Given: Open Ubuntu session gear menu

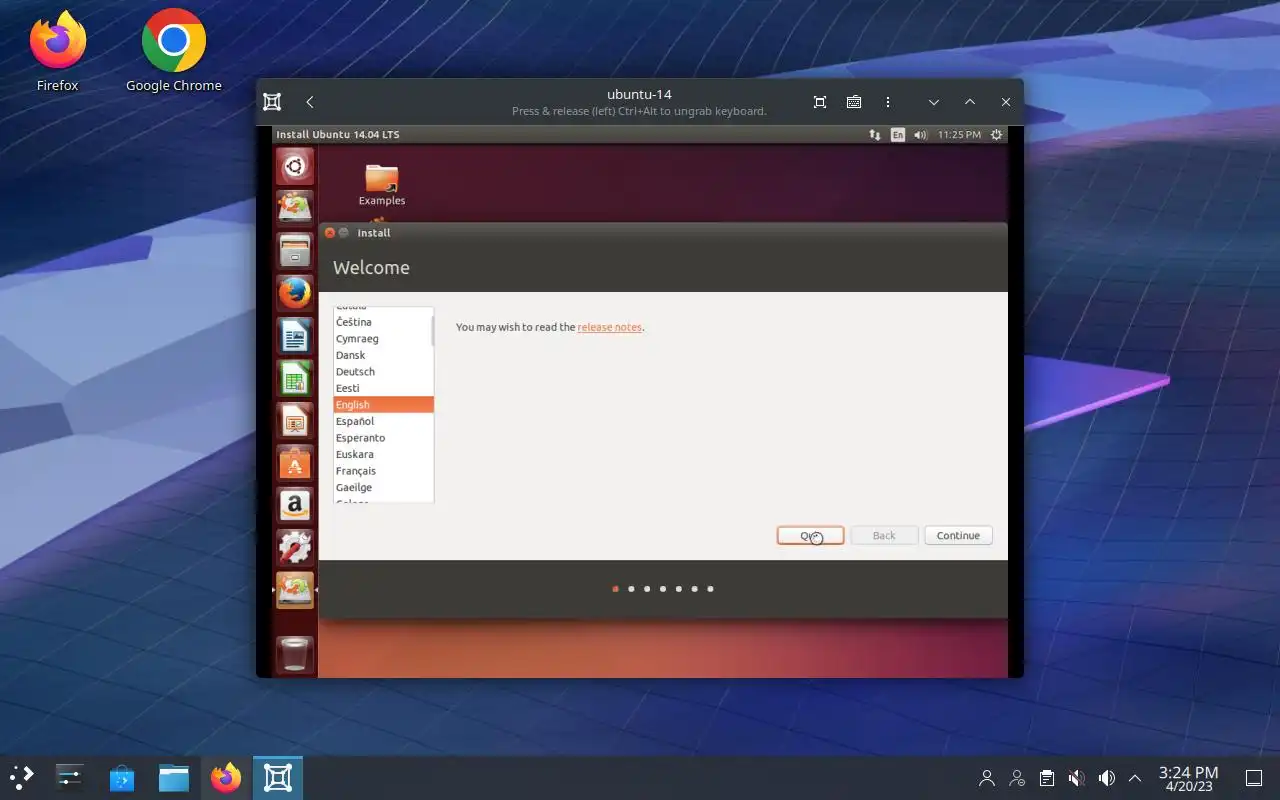Looking at the screenshot, I should [996, 134].
